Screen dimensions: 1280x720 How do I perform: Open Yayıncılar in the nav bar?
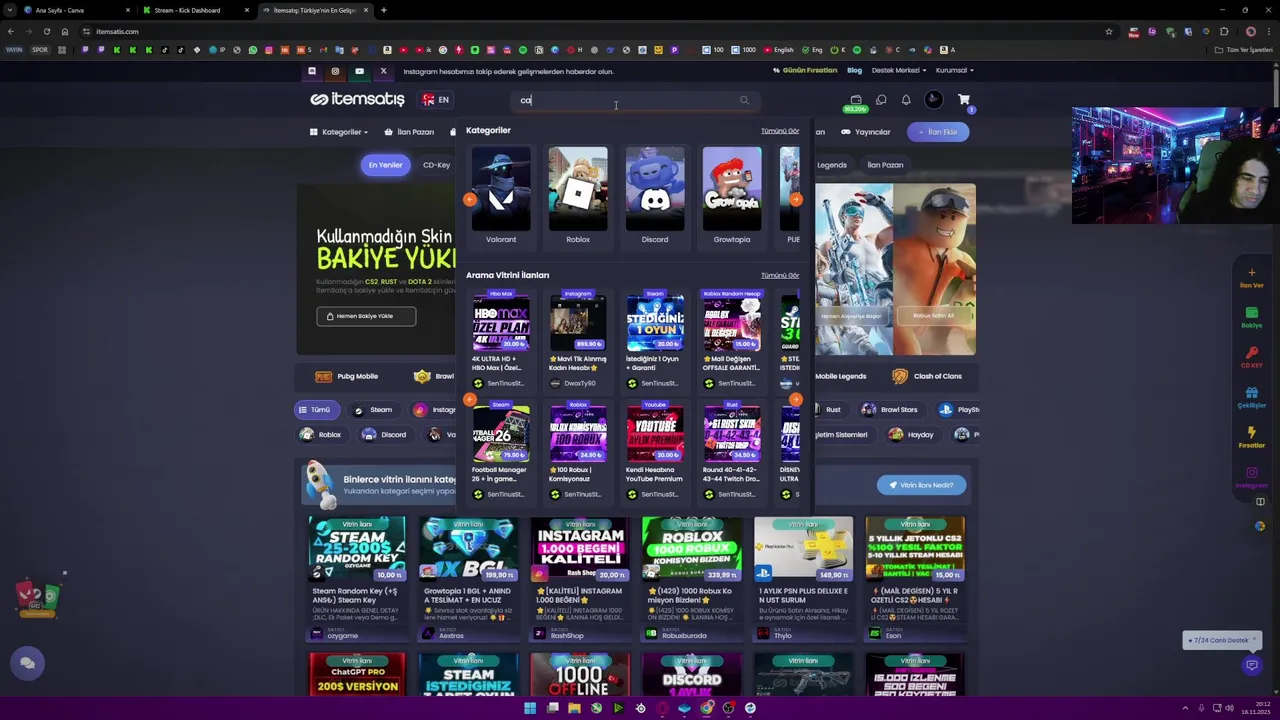pos(866,132)
